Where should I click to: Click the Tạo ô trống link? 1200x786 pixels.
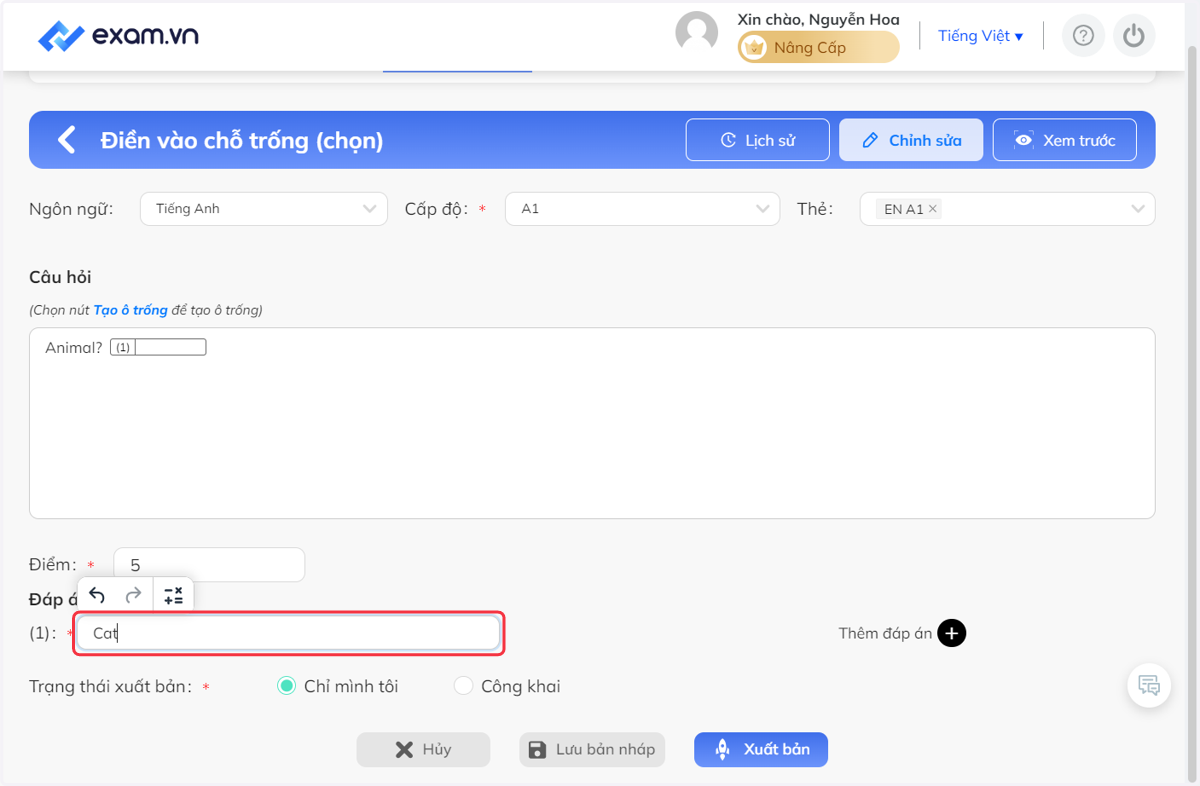tap(130, 310)
